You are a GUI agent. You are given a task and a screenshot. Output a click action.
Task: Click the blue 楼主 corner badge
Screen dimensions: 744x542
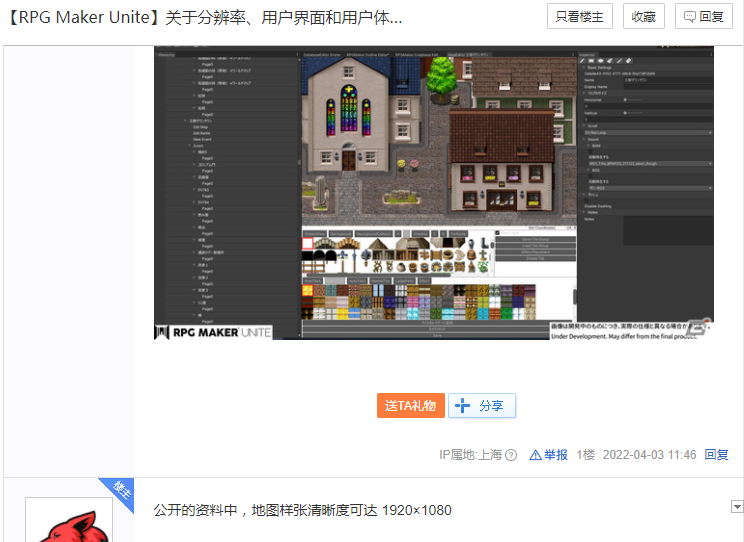[x=120, y=492]
